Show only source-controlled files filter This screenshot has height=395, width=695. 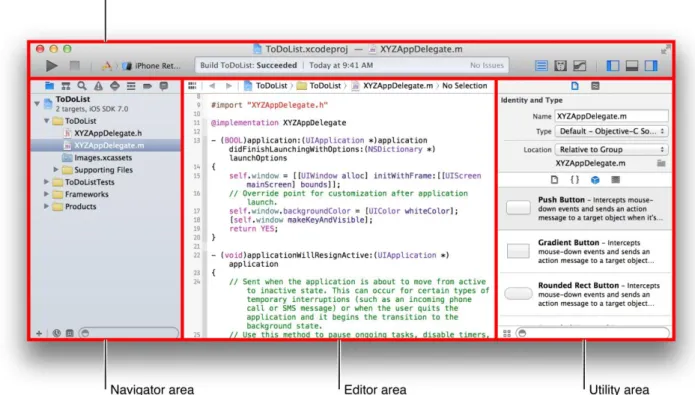click(x=70, y=333)
